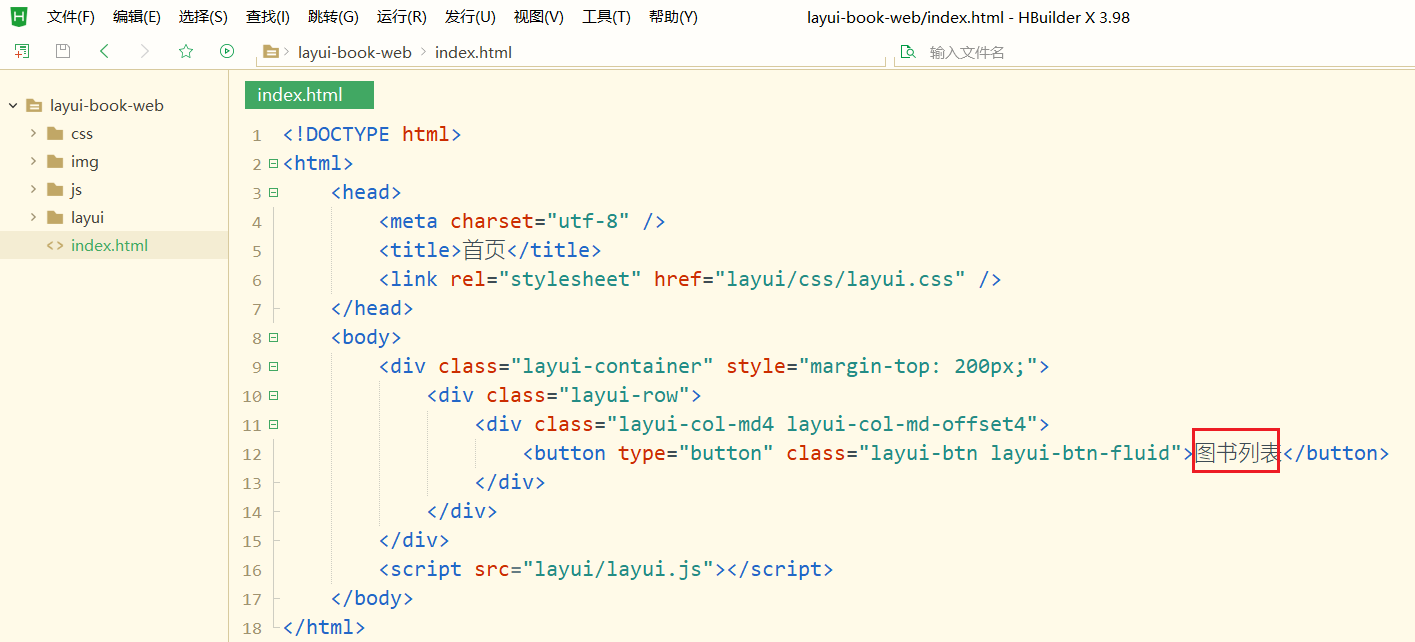Image resolution: width=1415 pixels, height=642 pixels.
Task: Click the save file toolbar icon
Action: (x=63, y=51)
